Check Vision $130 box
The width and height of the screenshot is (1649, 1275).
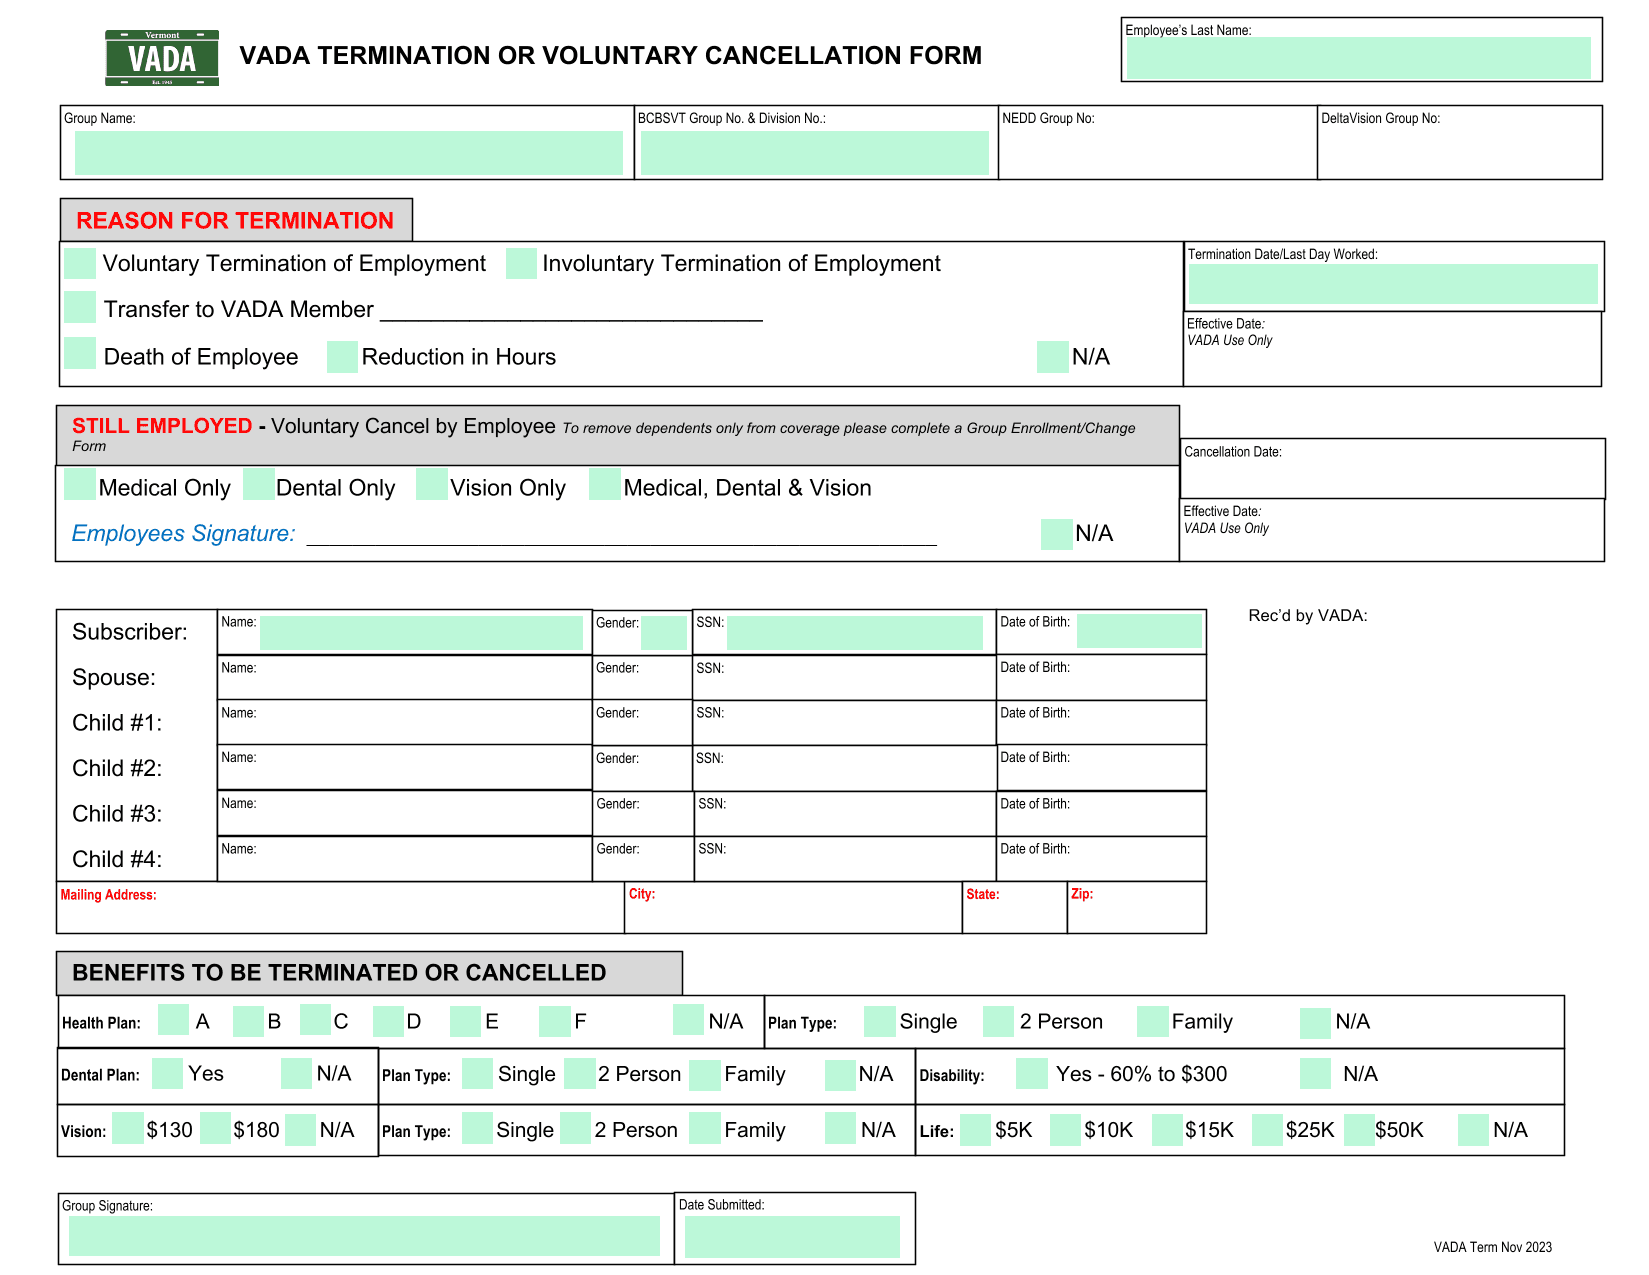(x=128, y=1128)
